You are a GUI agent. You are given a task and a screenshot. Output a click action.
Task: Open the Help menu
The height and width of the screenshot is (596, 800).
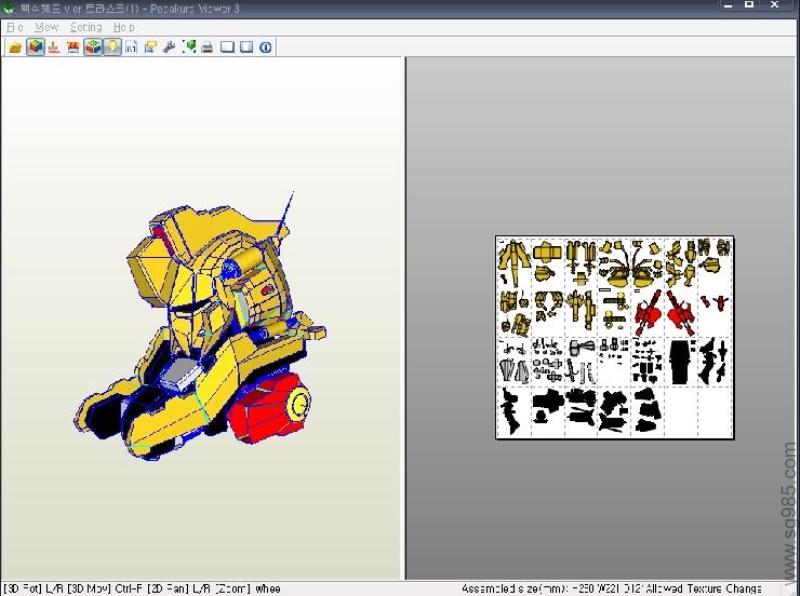pos(123,27)
